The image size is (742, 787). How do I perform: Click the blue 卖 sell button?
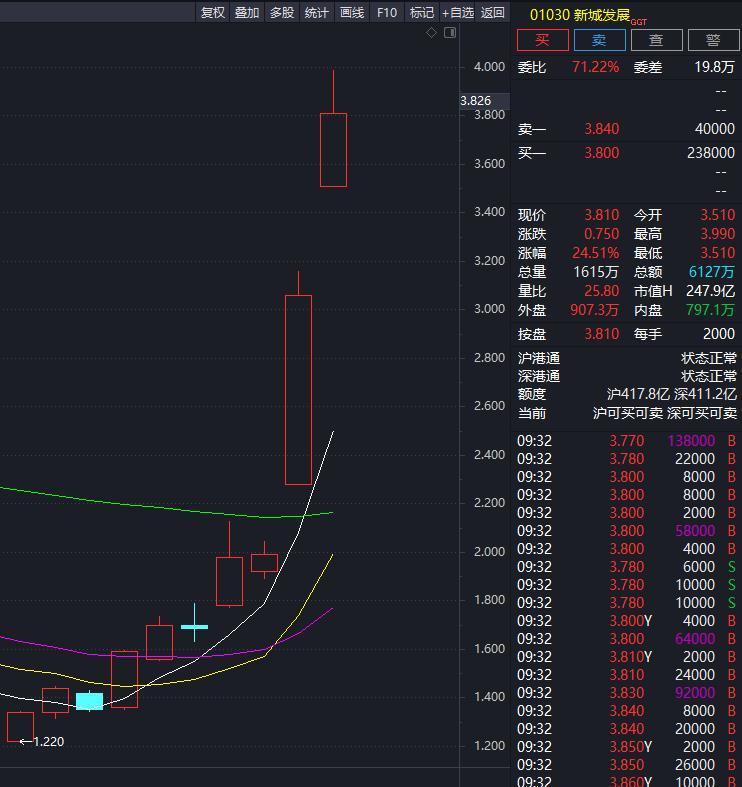coord(599,40)
